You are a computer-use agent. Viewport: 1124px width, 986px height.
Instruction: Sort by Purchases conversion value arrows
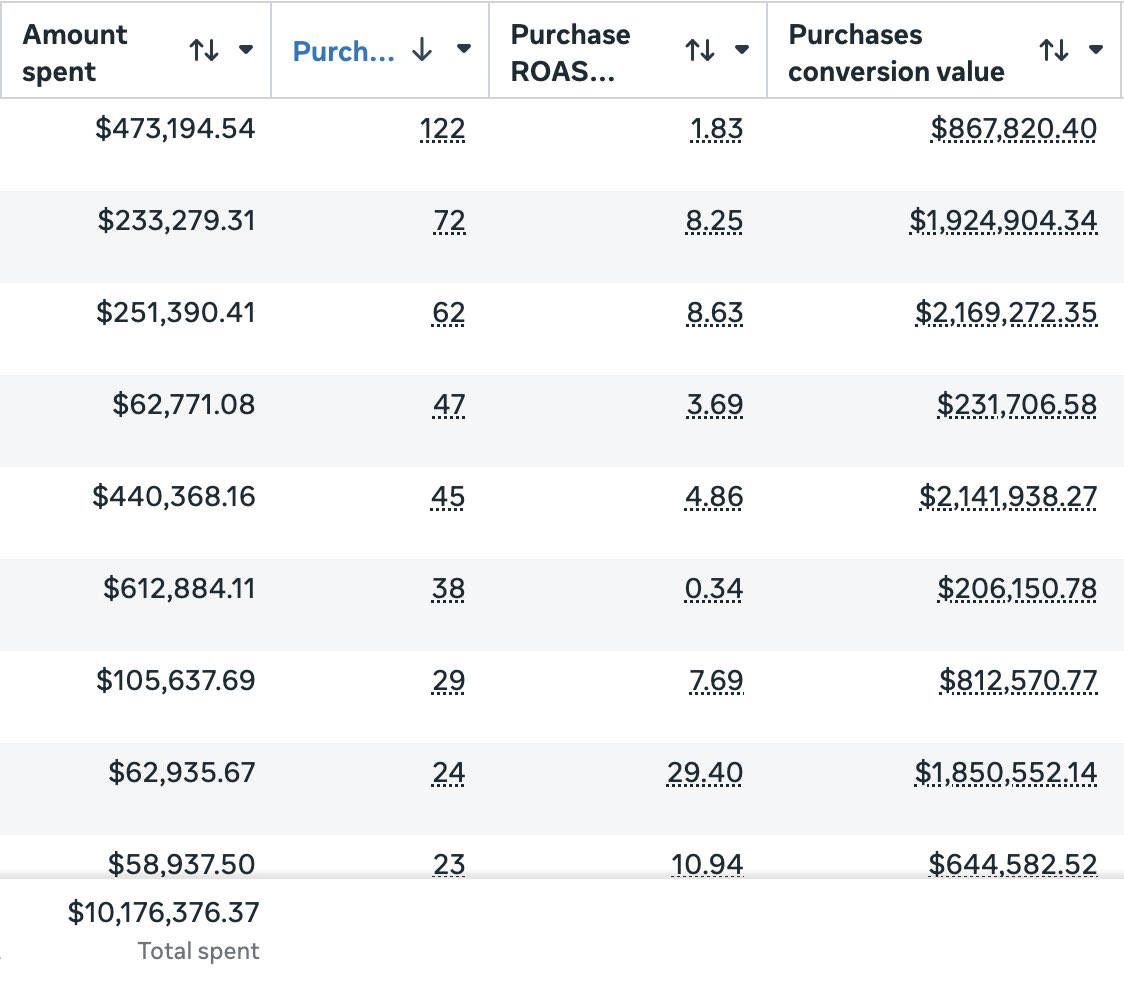point(1054,50)
